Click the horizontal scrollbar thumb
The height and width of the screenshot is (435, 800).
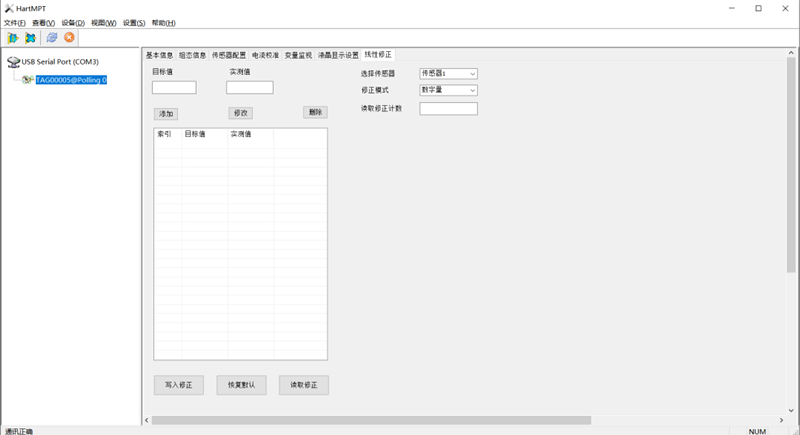[x=371, y=420]
